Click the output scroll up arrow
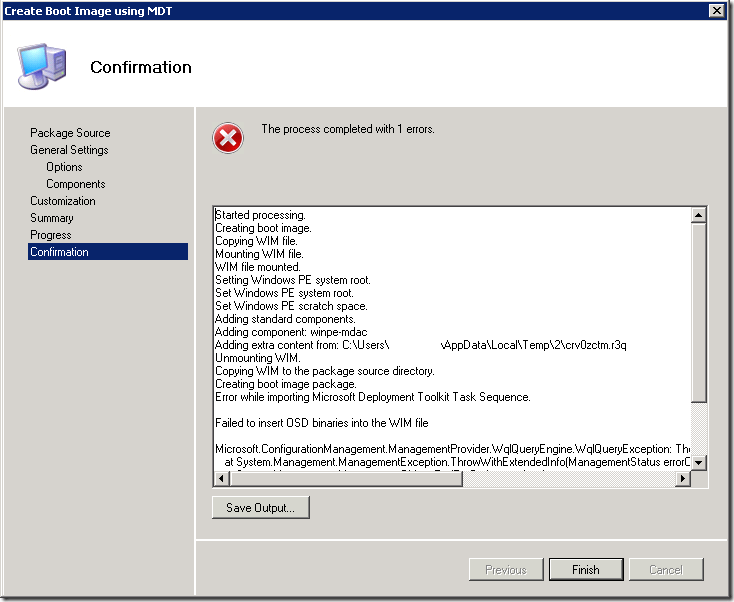Screen dimensions: 734x602 pos(698,215)
